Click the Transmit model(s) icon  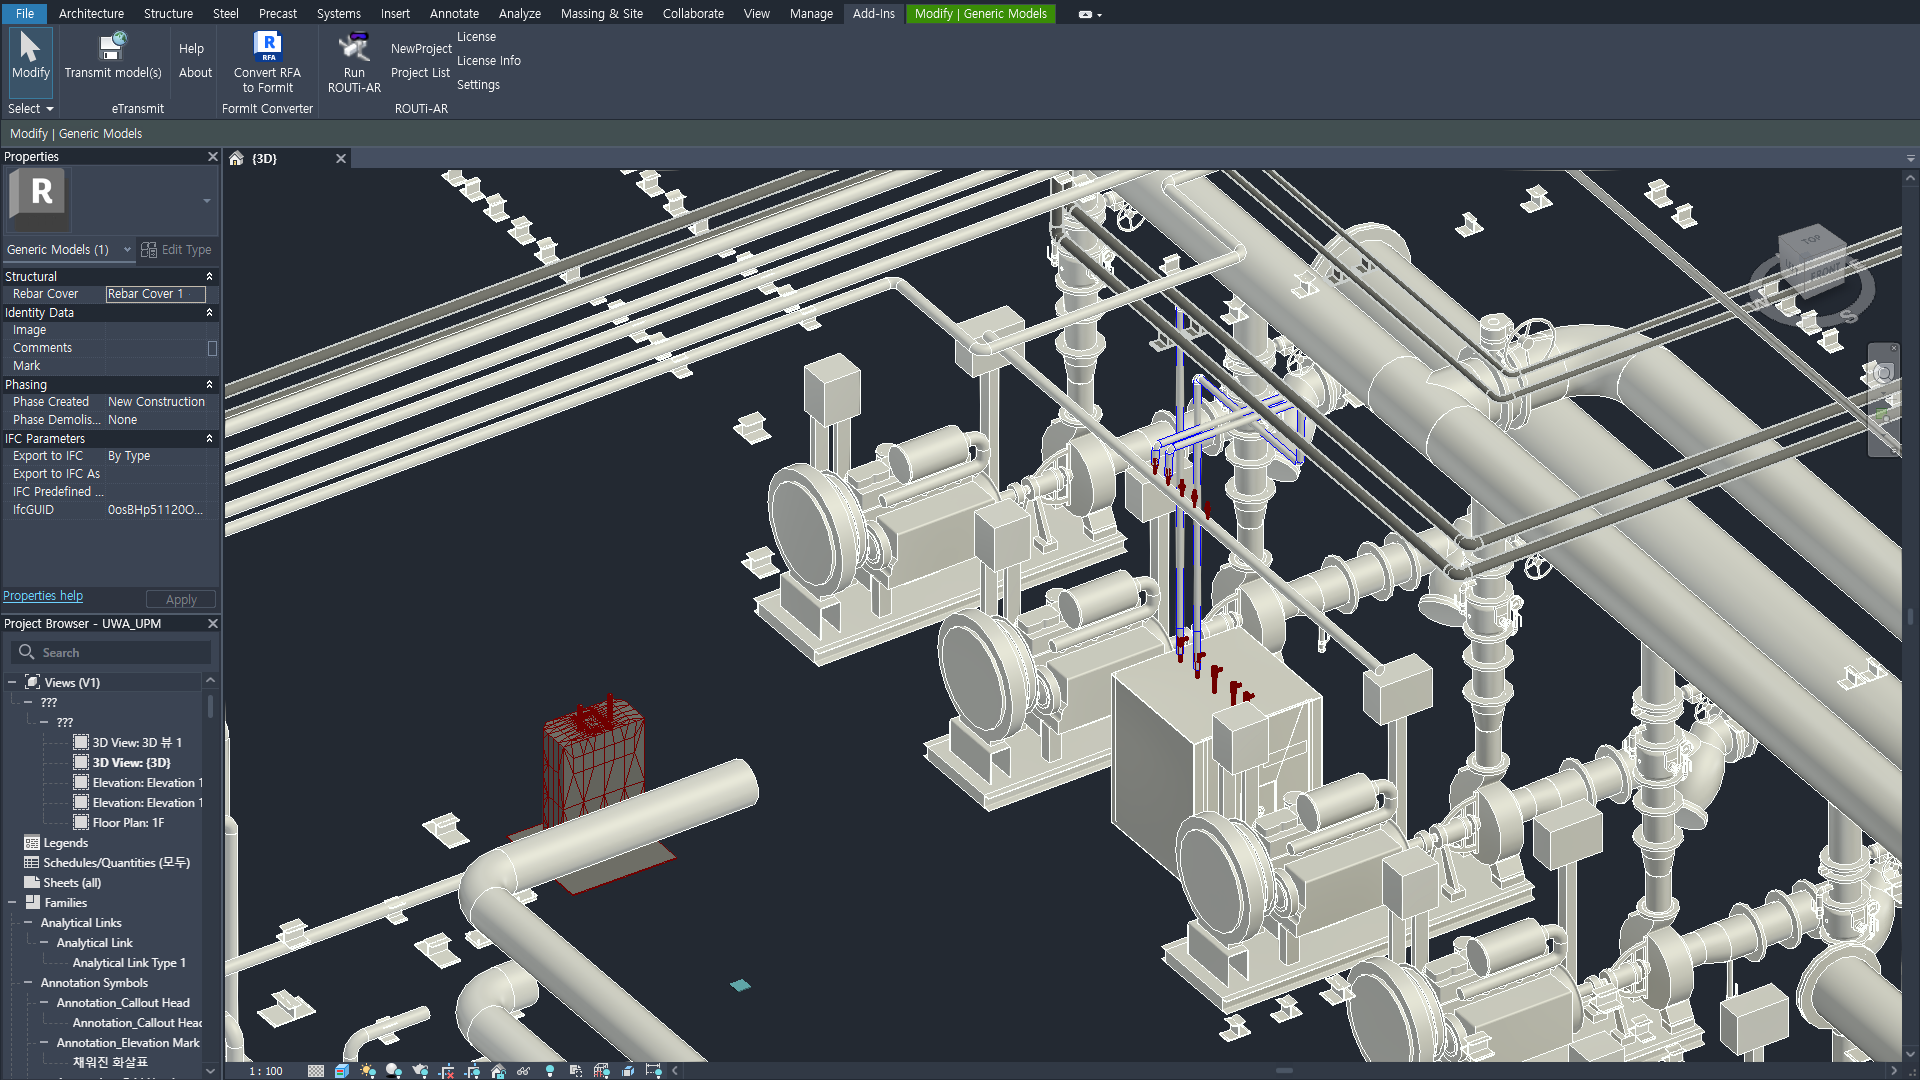click(112, 47)
